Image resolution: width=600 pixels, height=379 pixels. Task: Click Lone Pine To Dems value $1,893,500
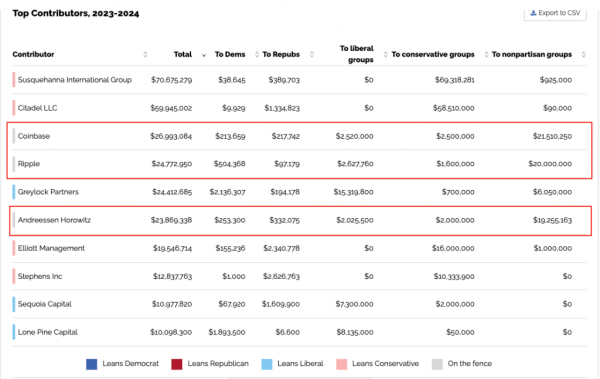point(227,332)
